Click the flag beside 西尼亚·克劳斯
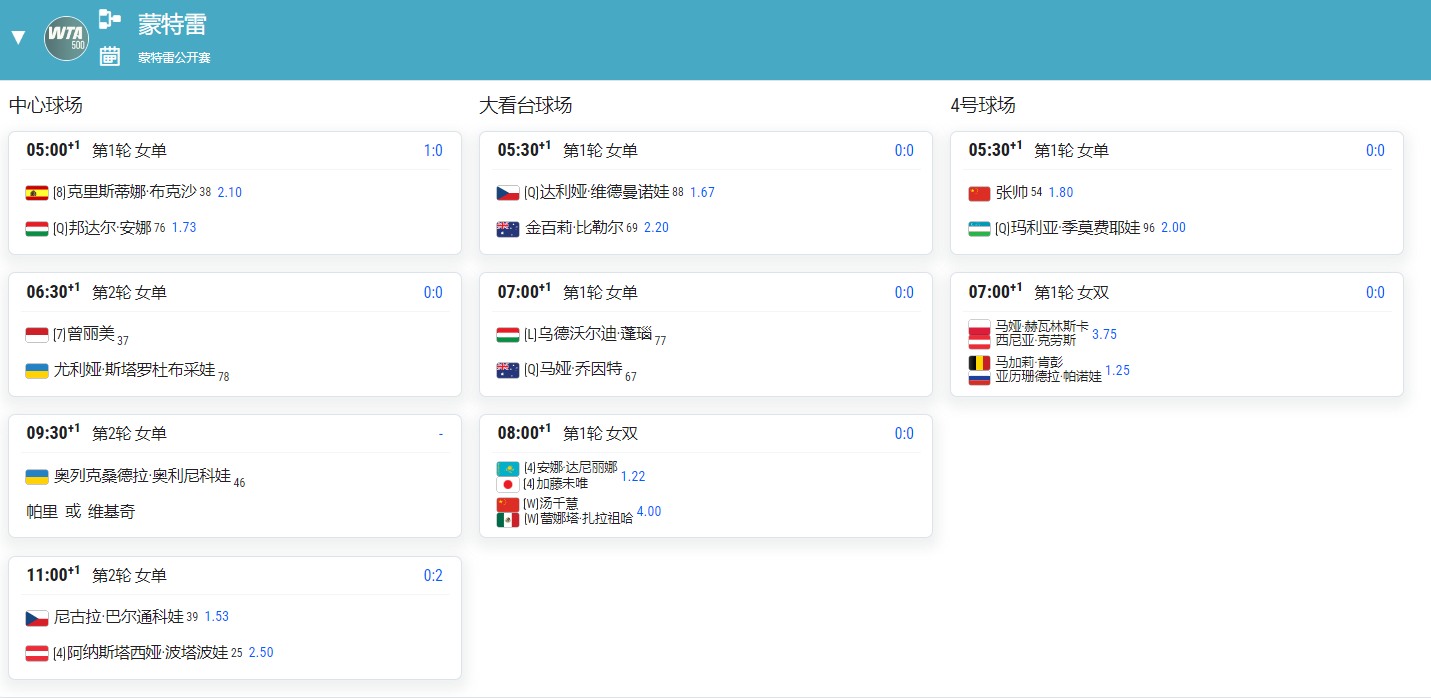This screenshot has width=1431, height=698. (979, 342)
